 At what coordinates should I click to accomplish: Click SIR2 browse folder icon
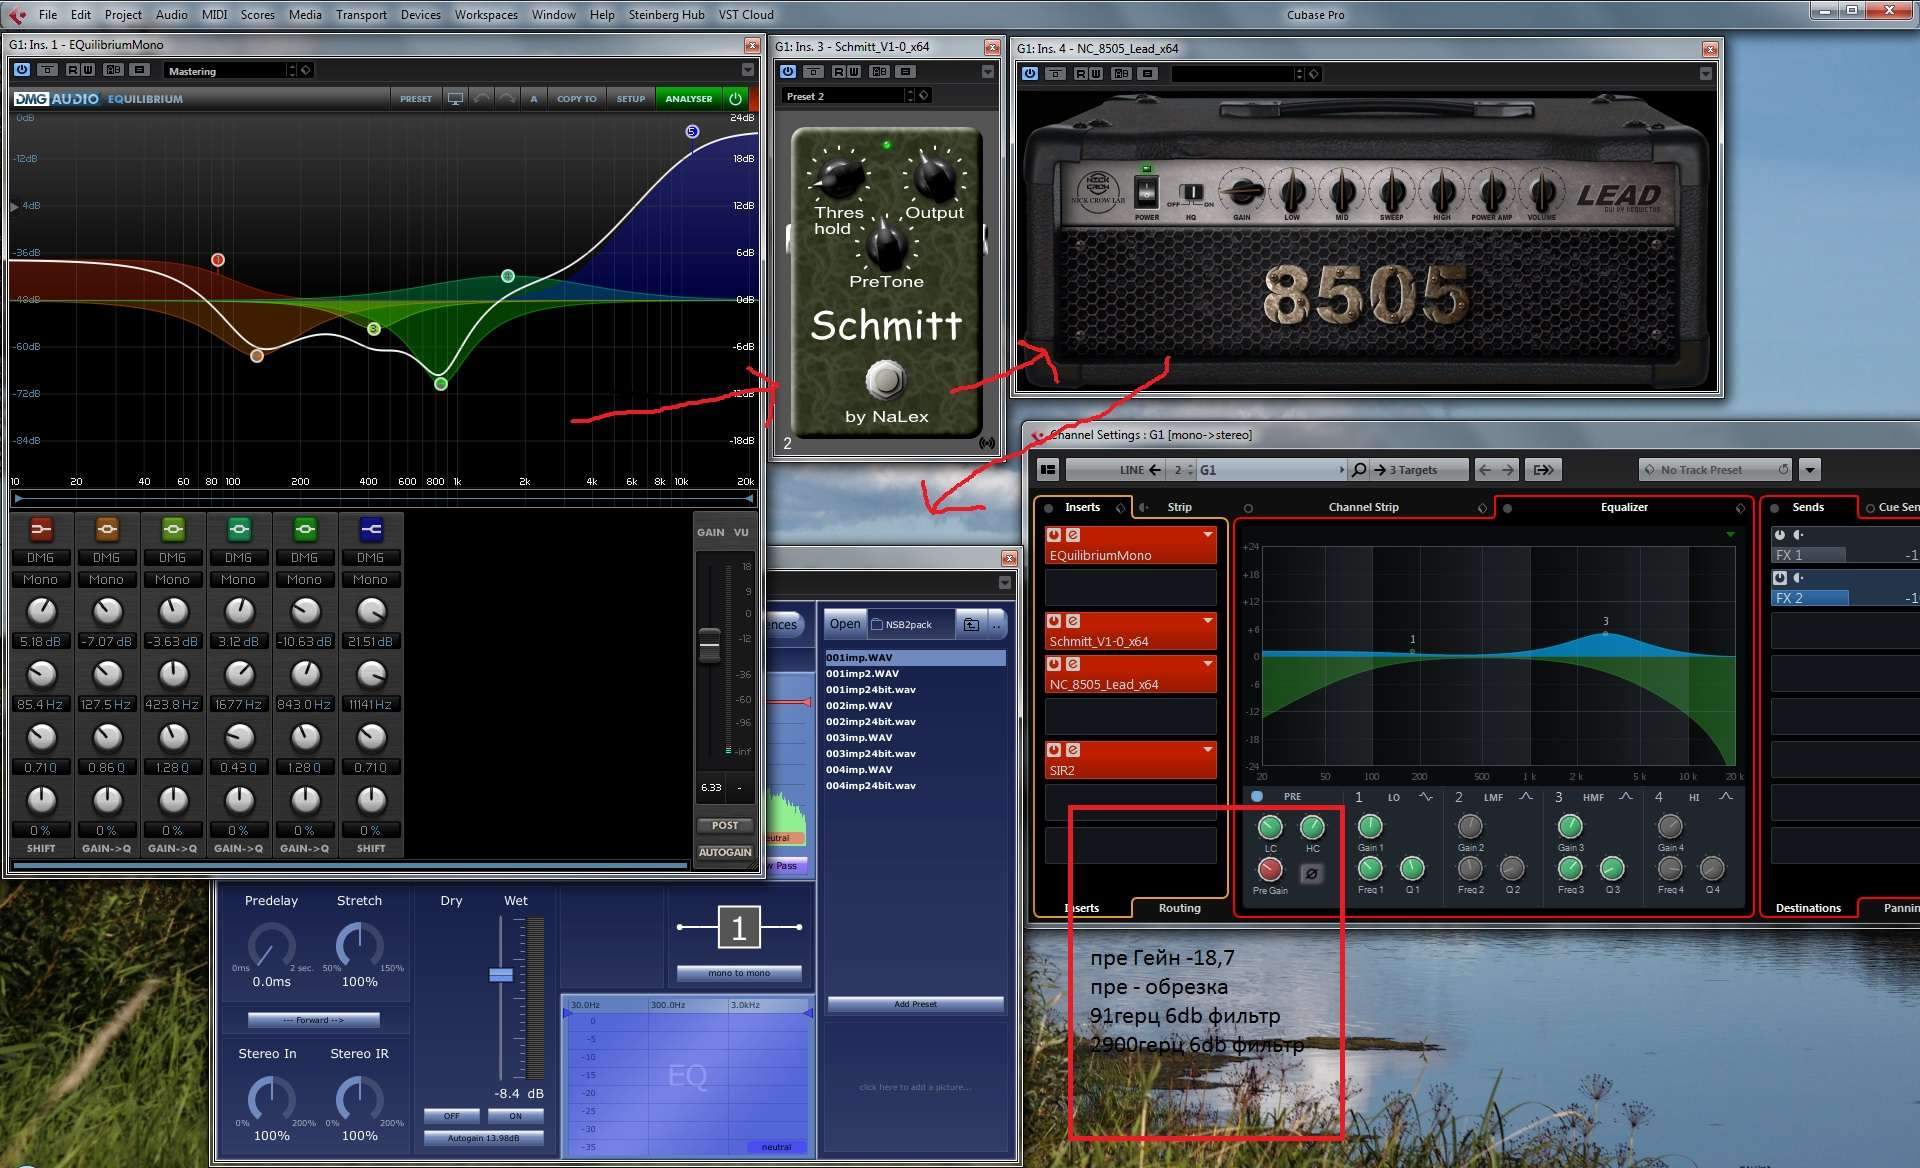point(971,624)
